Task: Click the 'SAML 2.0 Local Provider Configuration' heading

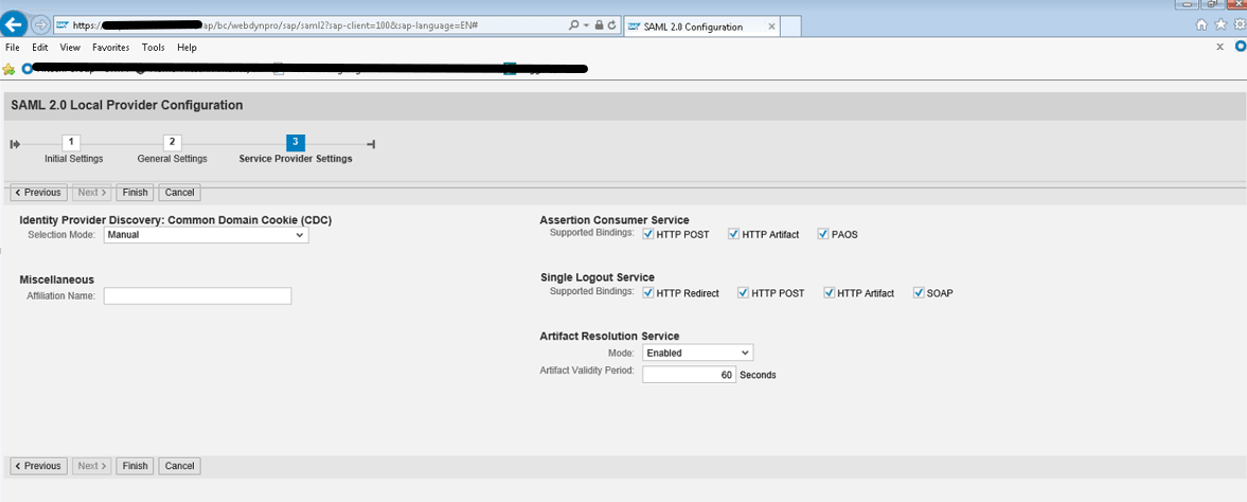Action: pyautogui.click(x=126, y=105)
